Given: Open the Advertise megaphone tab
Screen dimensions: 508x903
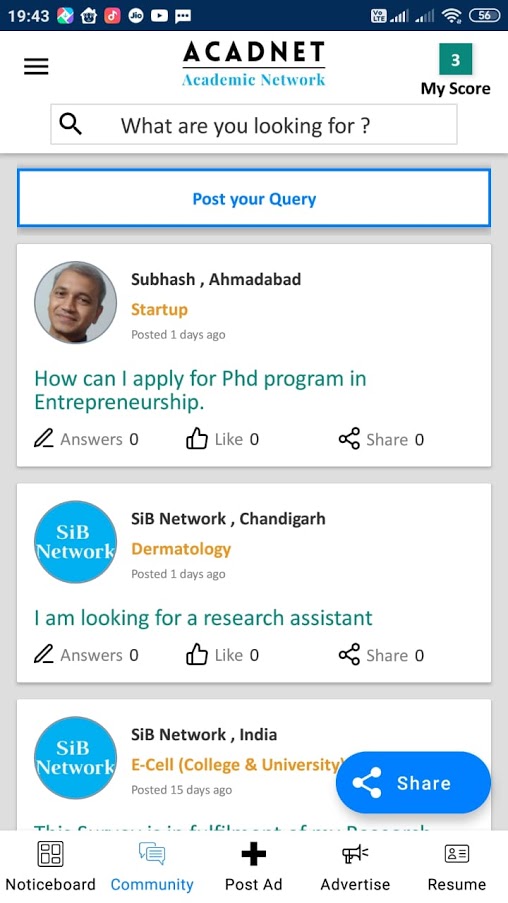Looking at the screenshot, I should point(355,867).
